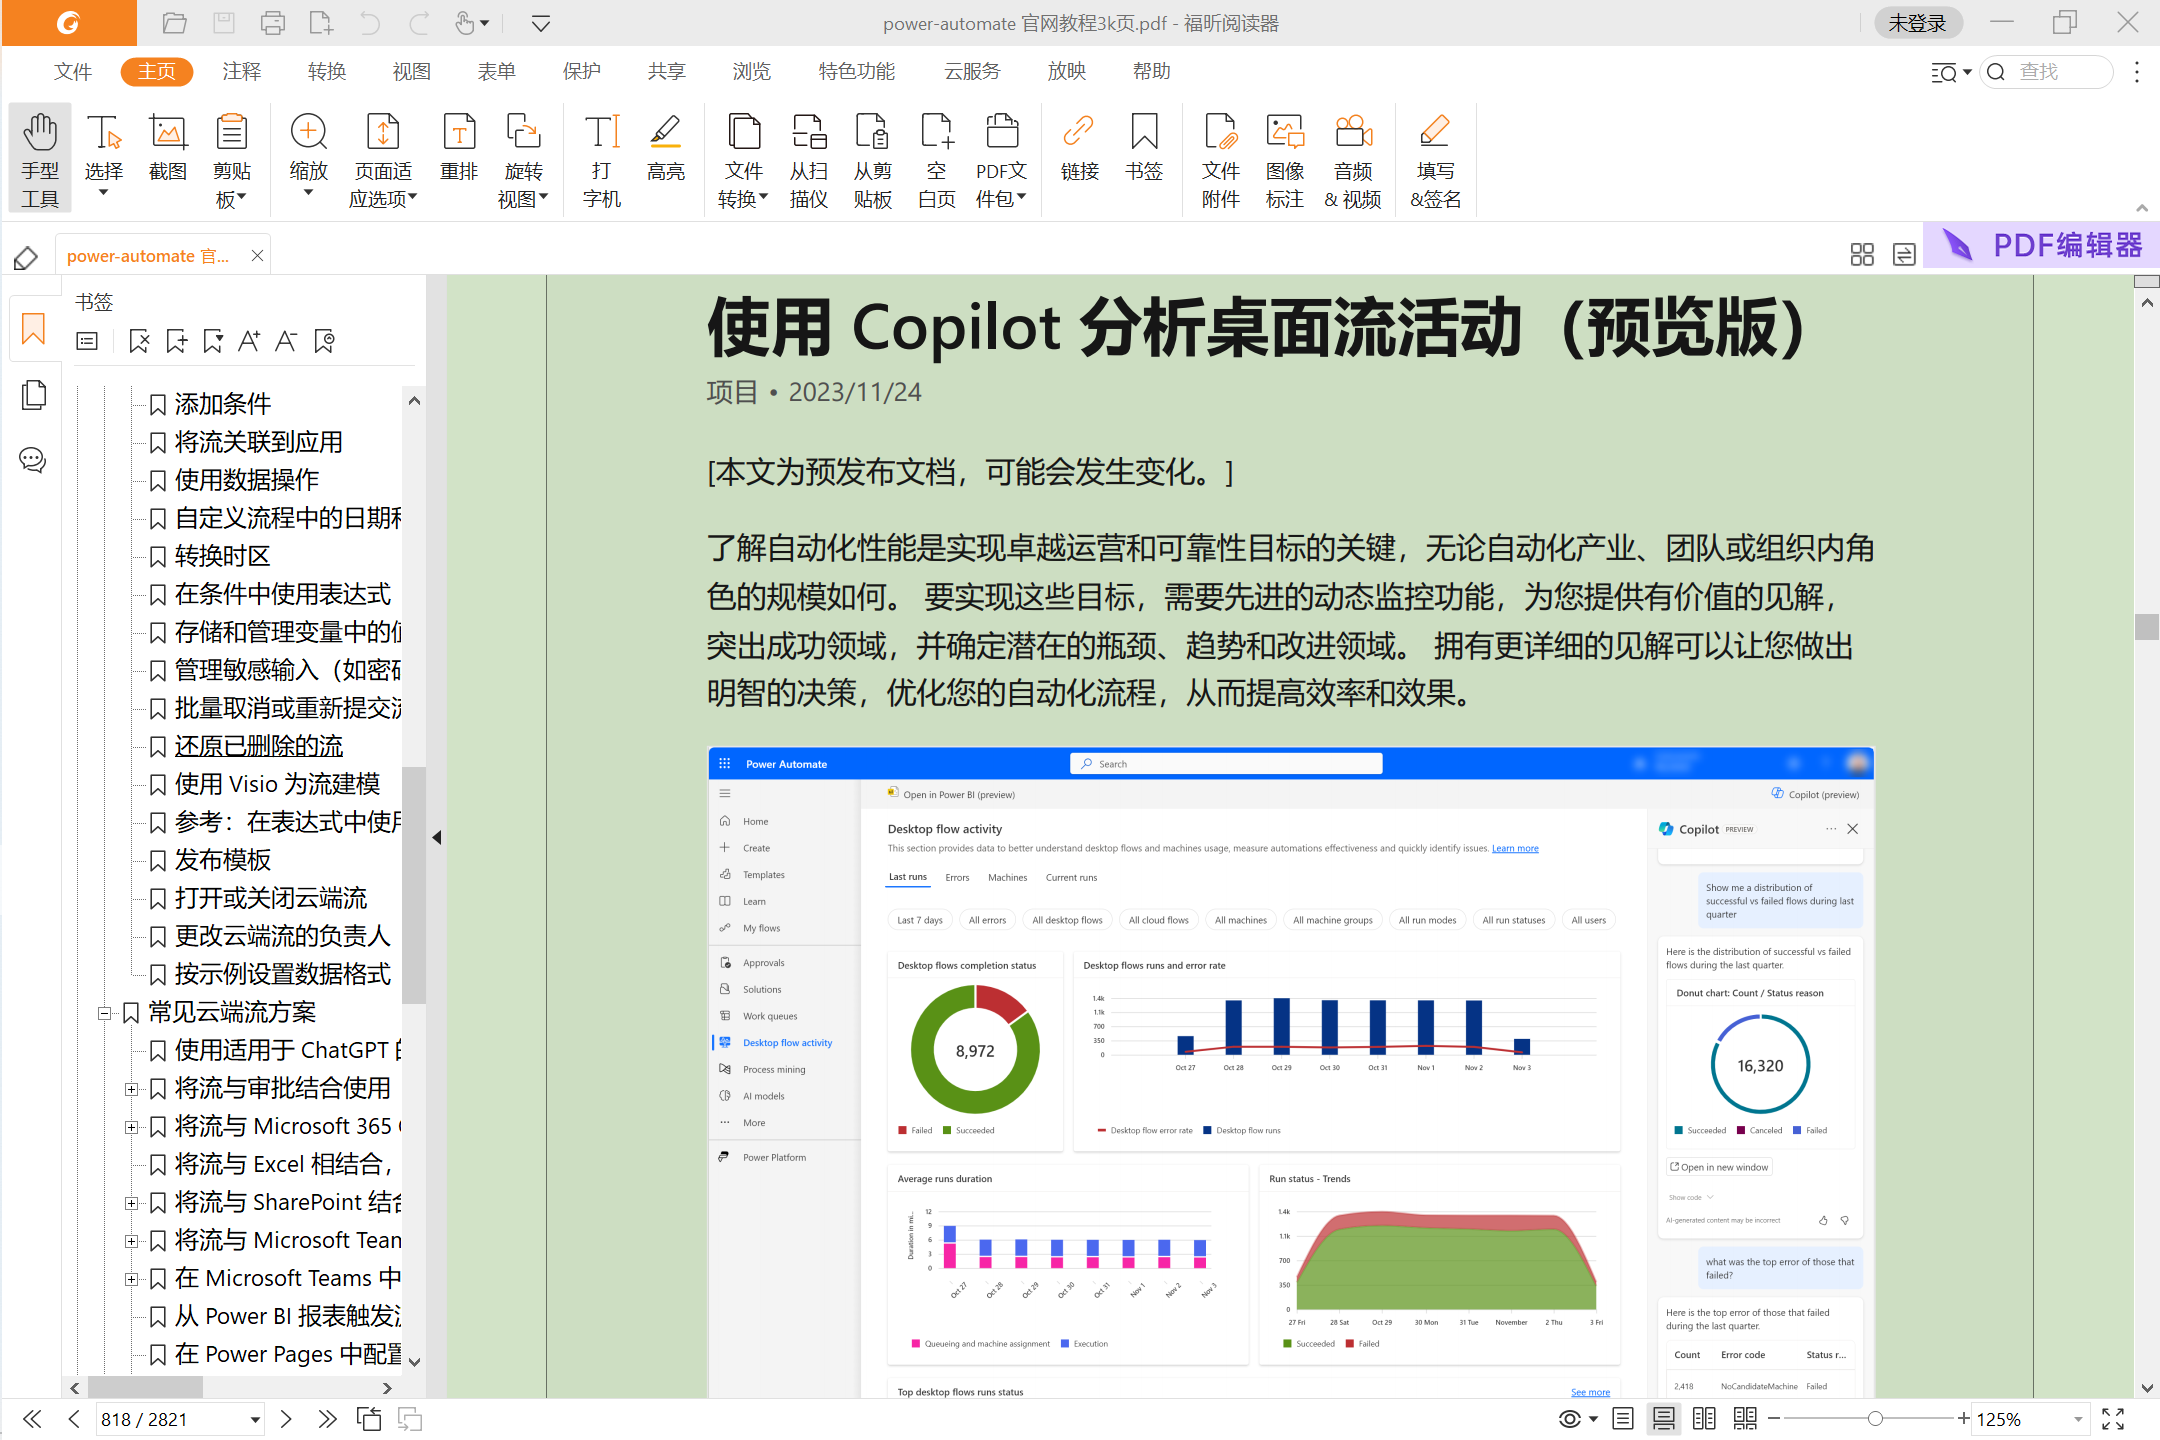Switch to the Cloud Services (云服务) tab
This screenshot has width=2160, height=1440.
971,72
